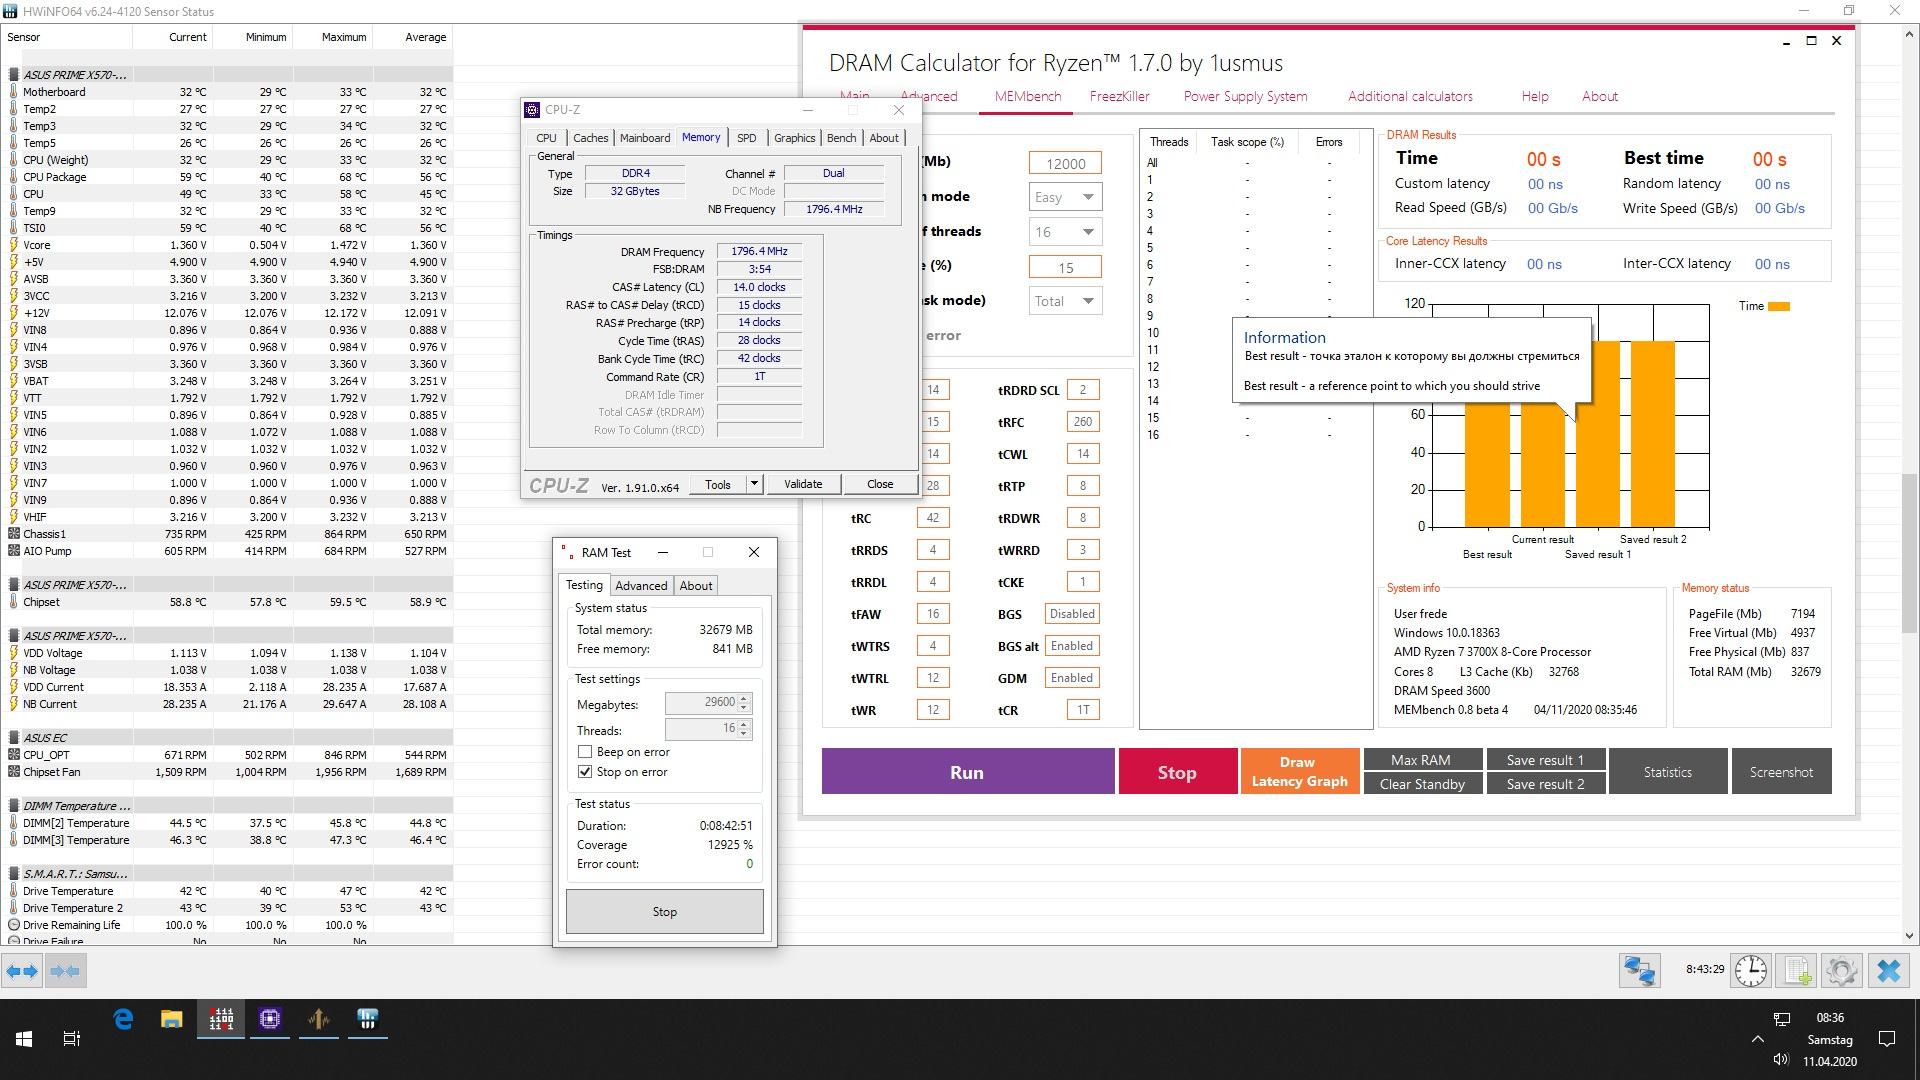Open the Easy mode dropdown
1920x1080 pixels.
(x=1065, y=197)
